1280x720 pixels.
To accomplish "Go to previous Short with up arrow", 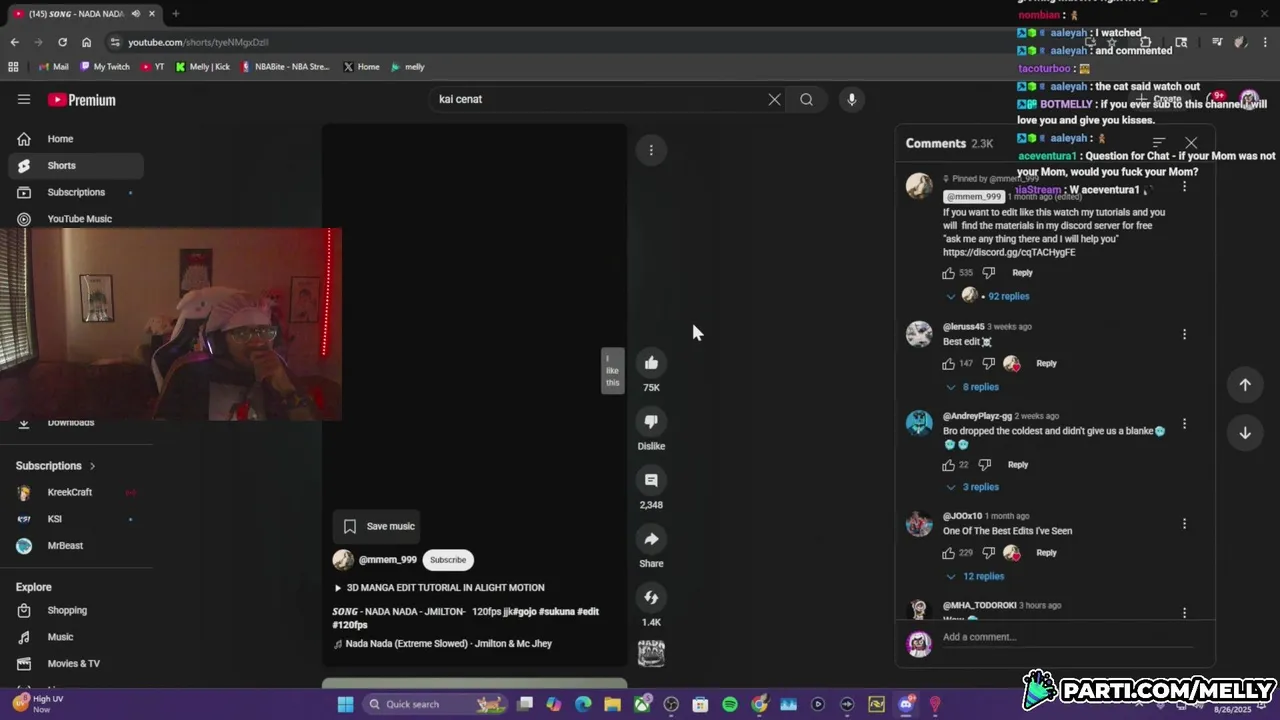I will [x=1245, y=385].
